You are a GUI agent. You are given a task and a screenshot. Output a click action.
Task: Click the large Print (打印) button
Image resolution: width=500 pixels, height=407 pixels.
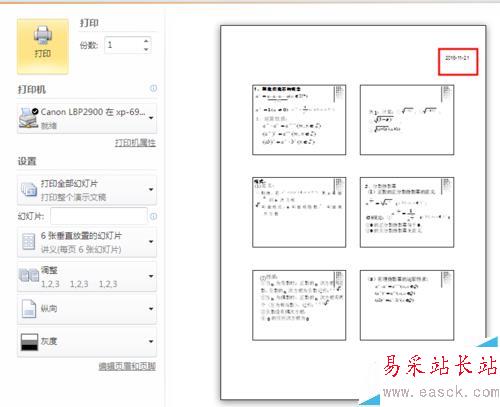[x=43, y=46]
